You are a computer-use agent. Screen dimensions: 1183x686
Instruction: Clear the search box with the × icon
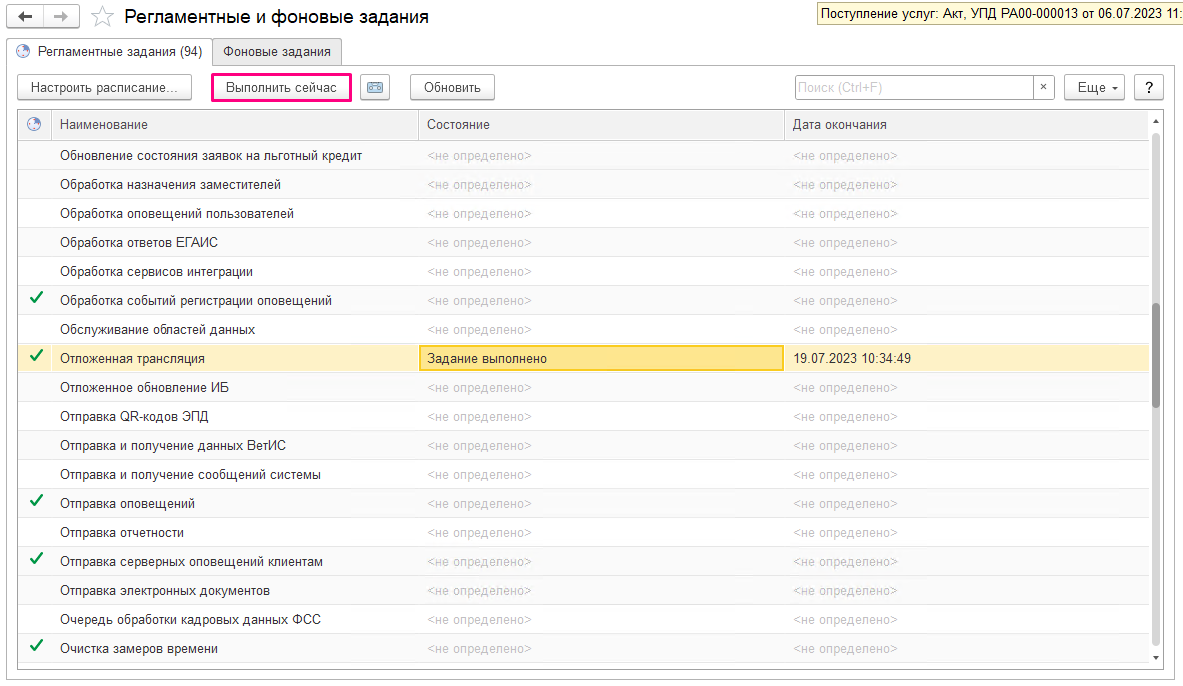(x=1043, y=87)
